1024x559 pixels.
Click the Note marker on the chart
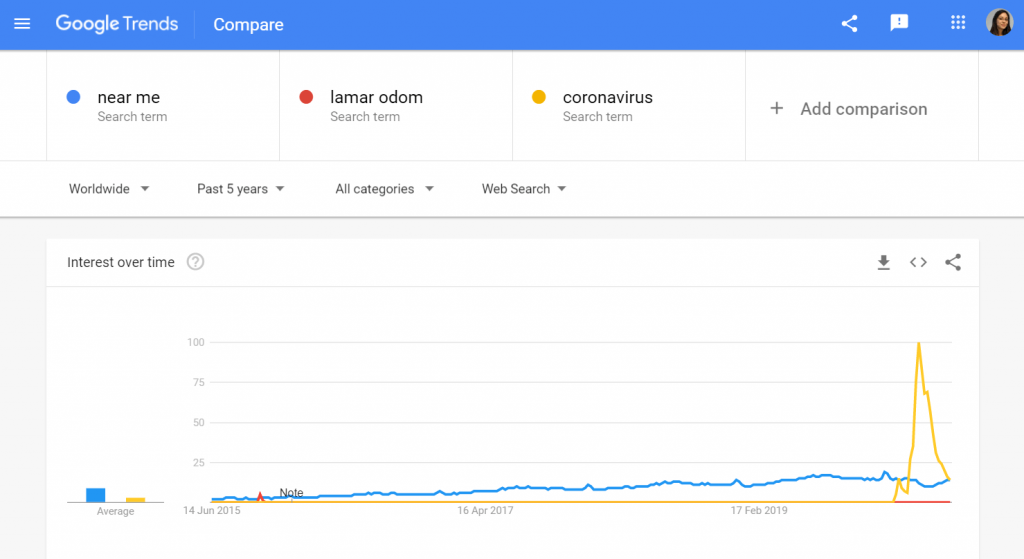291,493
